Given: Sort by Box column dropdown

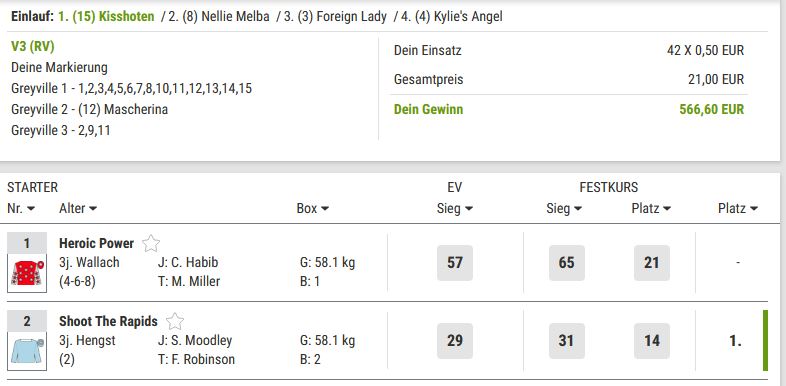Looking at the screenshot, I should click(x=313, y=209).
